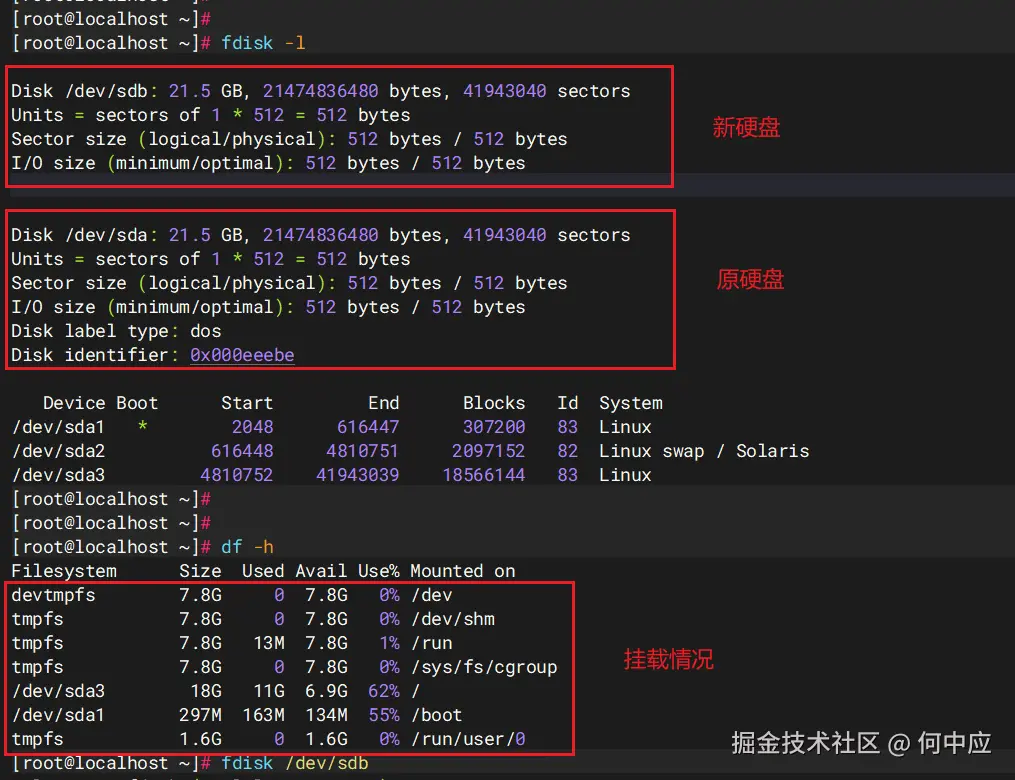The height and width of the screenshot is (780, 1015).
Task: Click the 55% usage value
Action: tap(384, 715)
